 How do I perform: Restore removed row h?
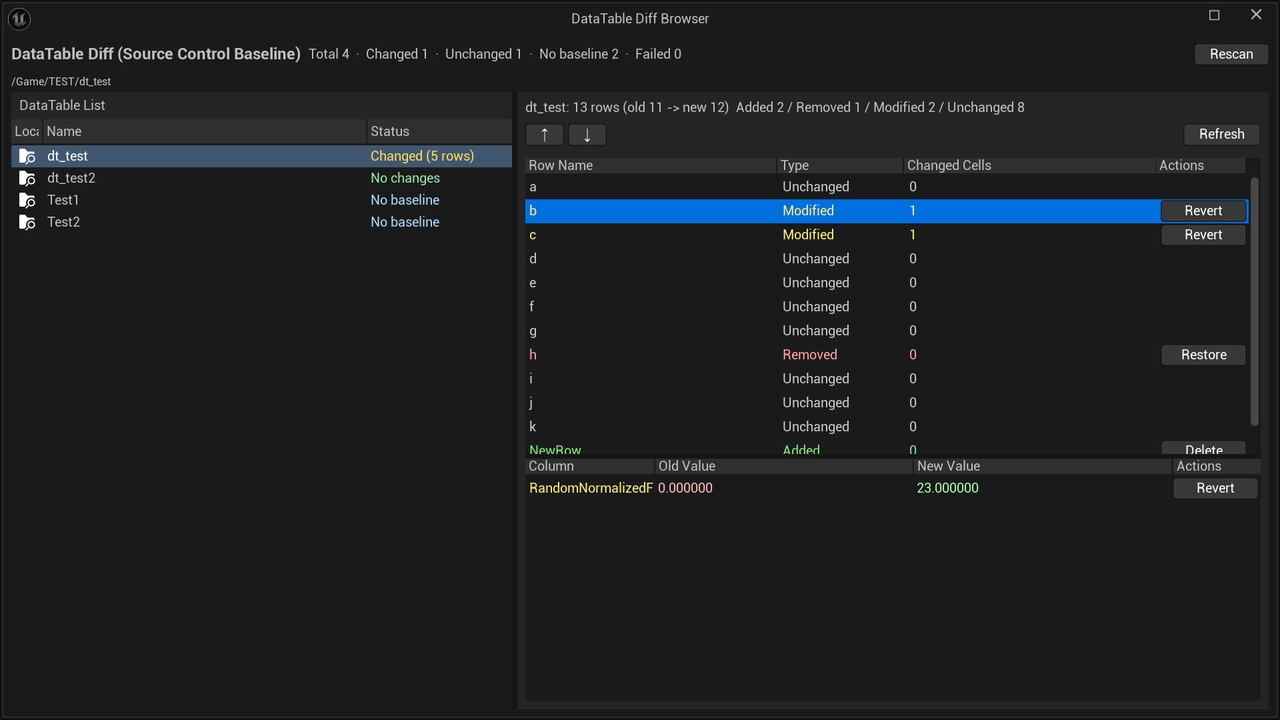pos(1203,355)
